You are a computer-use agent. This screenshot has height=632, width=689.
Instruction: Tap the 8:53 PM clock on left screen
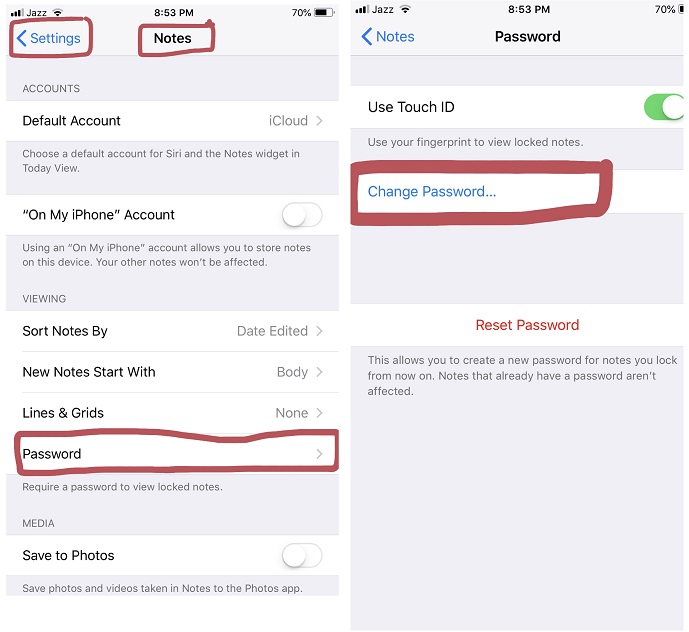pyautogui.click(x=174, y=13)
